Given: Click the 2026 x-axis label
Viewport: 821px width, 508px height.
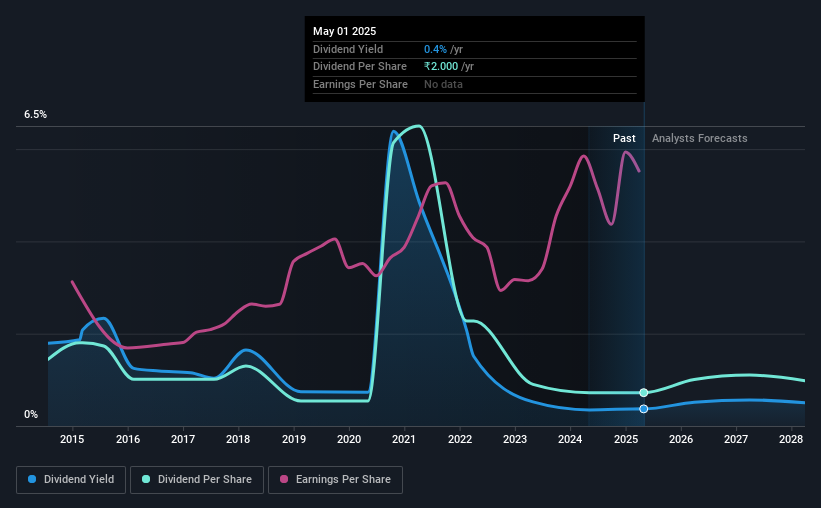Looking at the screenshot, I should 681,439.
